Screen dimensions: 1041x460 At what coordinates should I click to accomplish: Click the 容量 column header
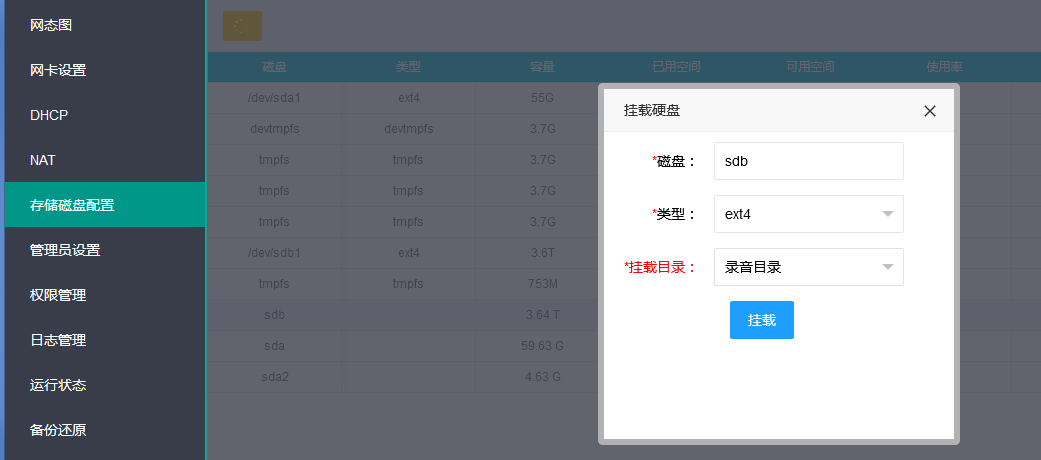tap(542, 67)
